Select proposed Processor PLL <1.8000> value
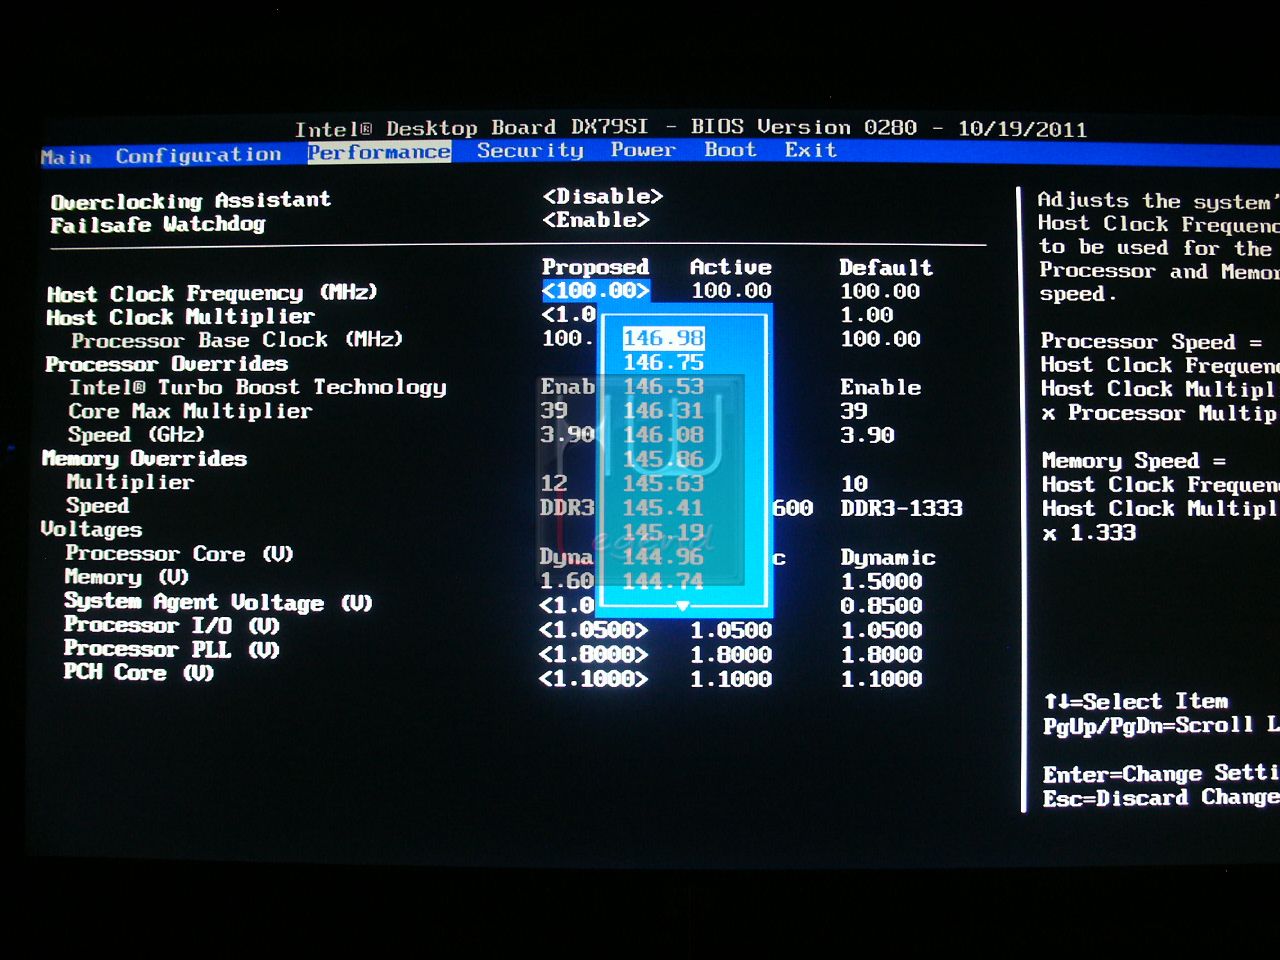Image resolution: width=1280 pixels, height=960 pixels. point(593,655)
